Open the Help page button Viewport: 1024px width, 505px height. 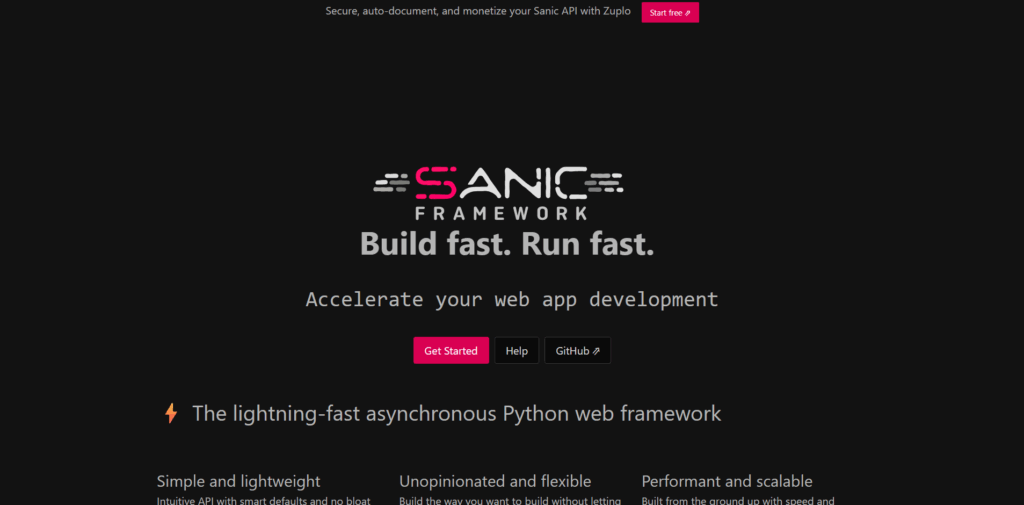tap(517, 351)
